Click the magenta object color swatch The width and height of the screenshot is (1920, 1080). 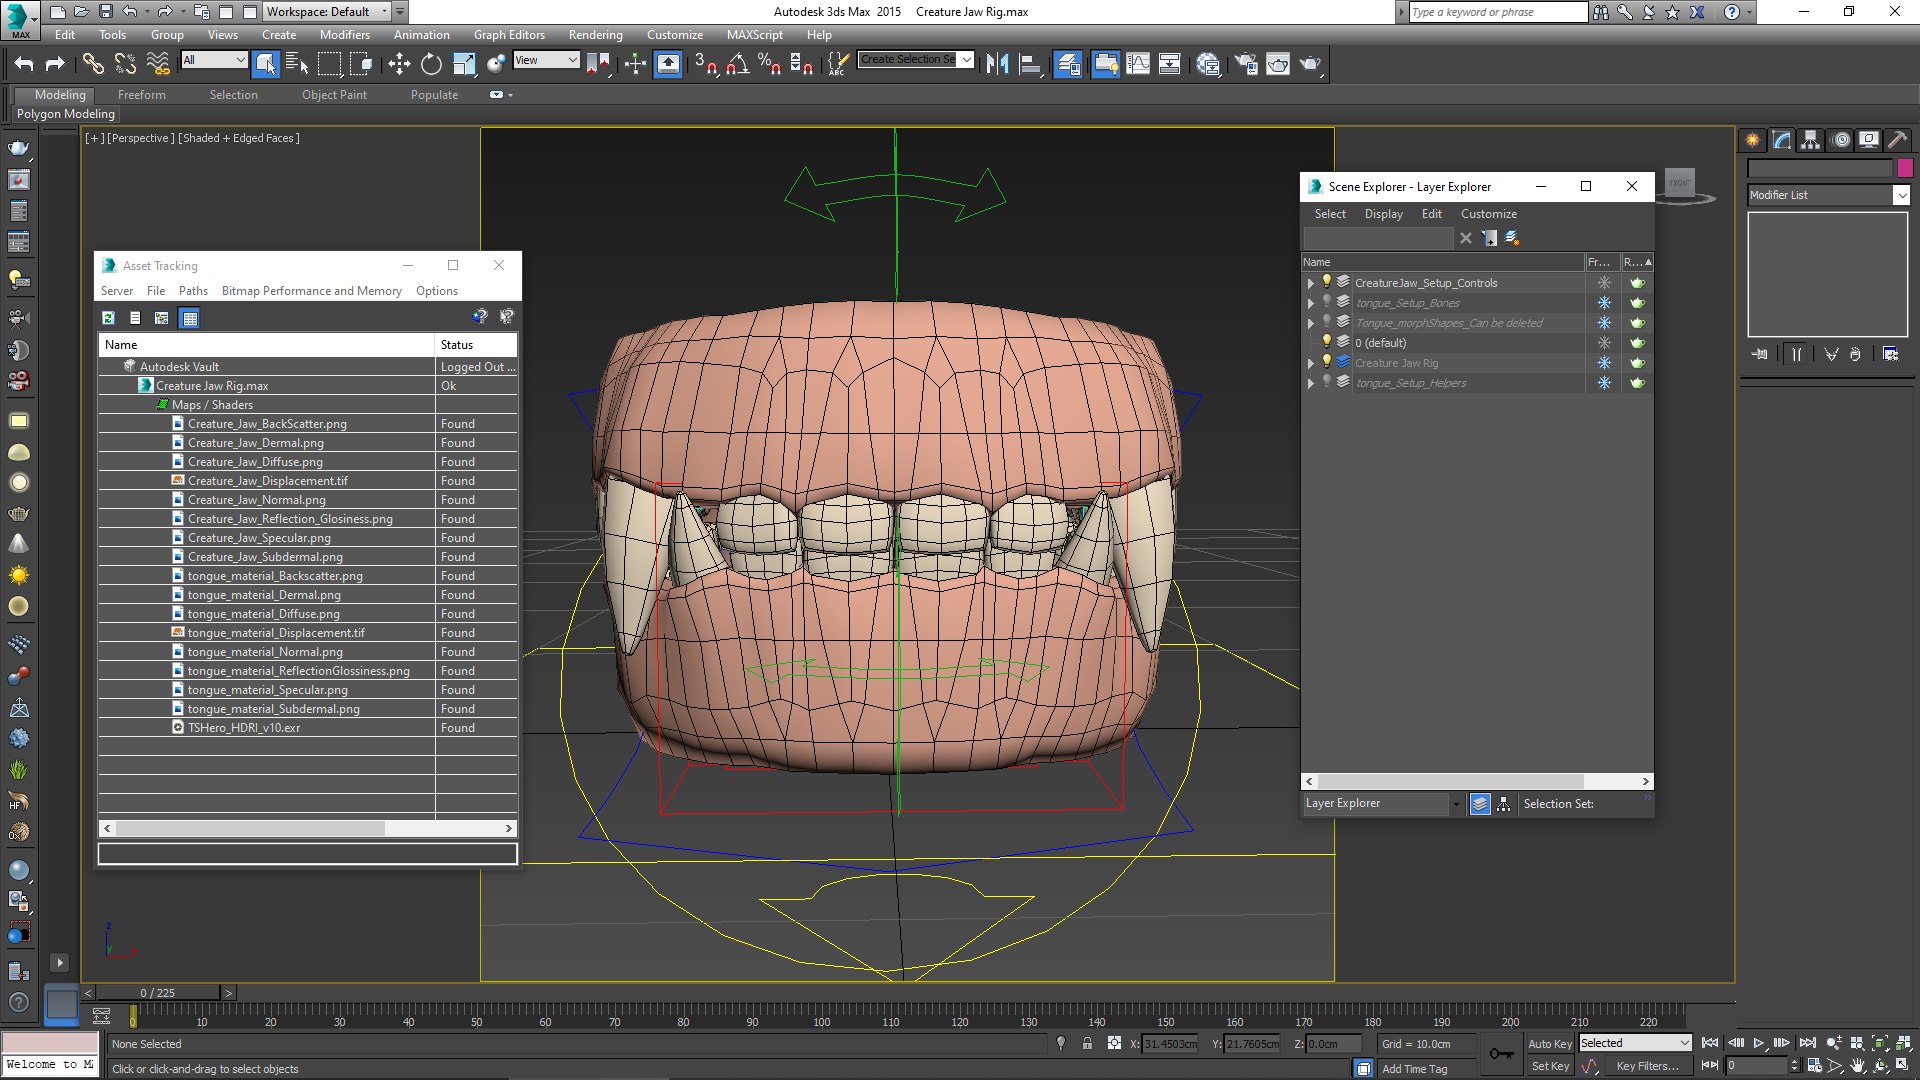pyautogui.click(x=1905, y=168)
